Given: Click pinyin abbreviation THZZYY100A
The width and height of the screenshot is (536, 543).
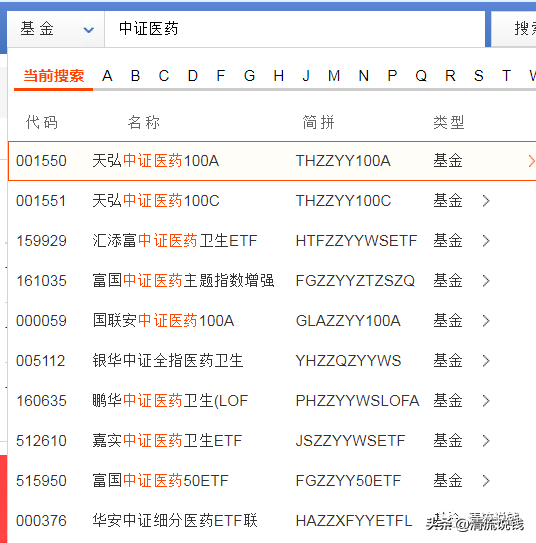Looking at the screenshot, I should click(x=343, y=161).
